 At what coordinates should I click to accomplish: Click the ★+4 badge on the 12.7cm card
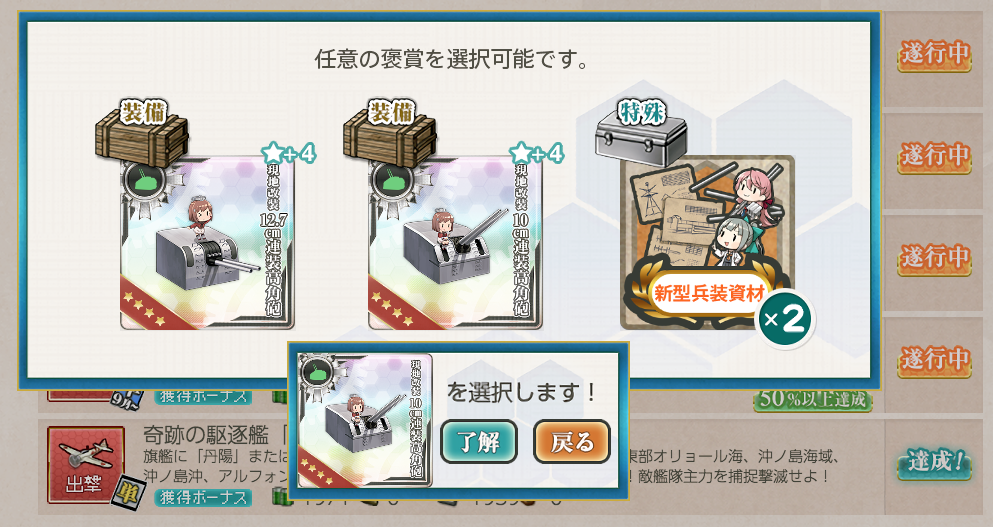click(289, 153)
